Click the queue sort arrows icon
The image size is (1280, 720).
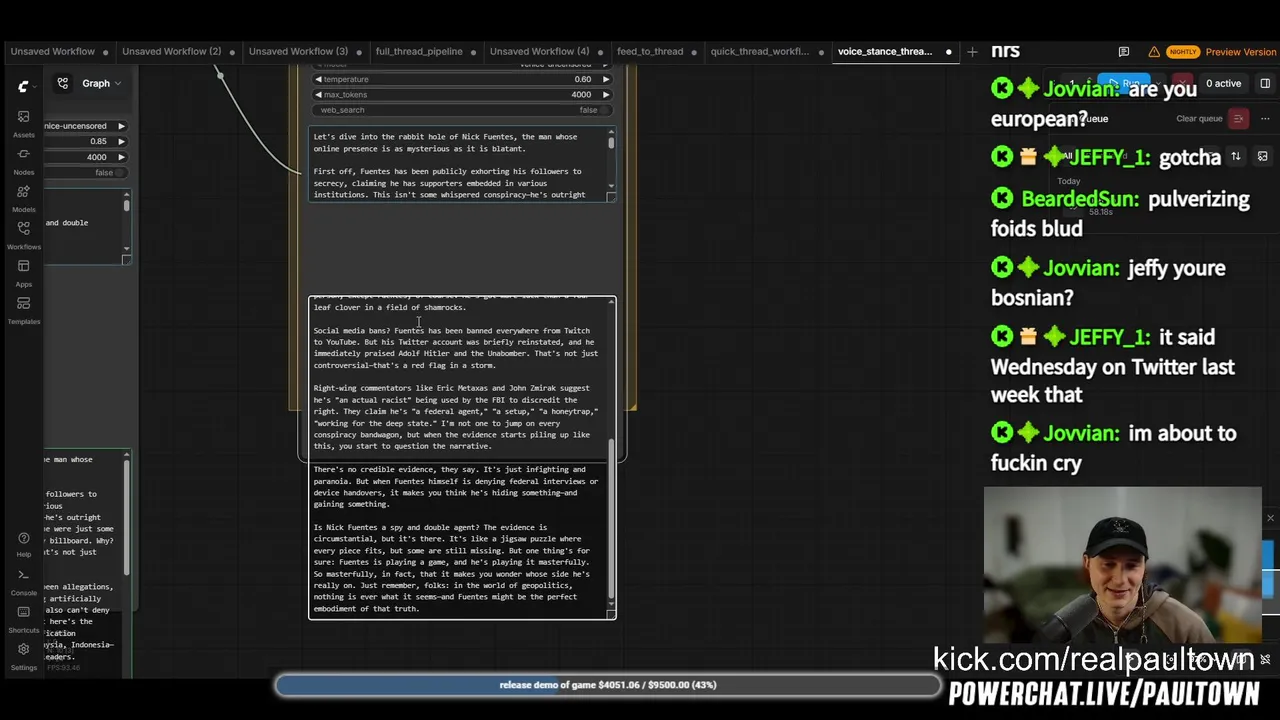(x=1236, y=156)
